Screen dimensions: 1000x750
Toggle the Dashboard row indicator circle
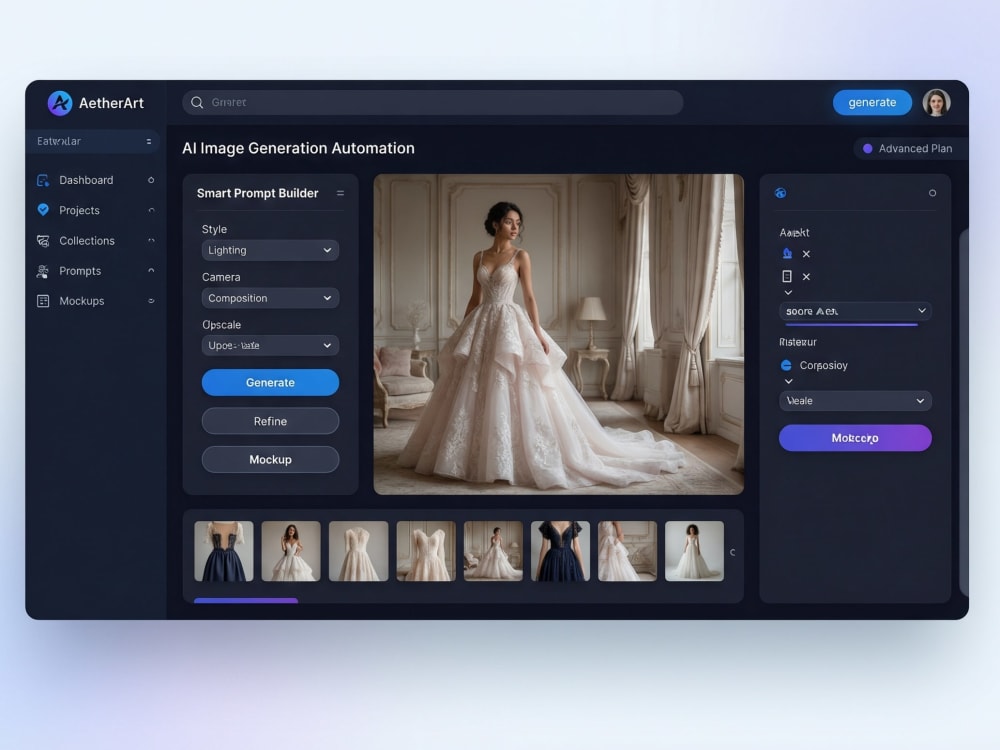click(151, 180)
